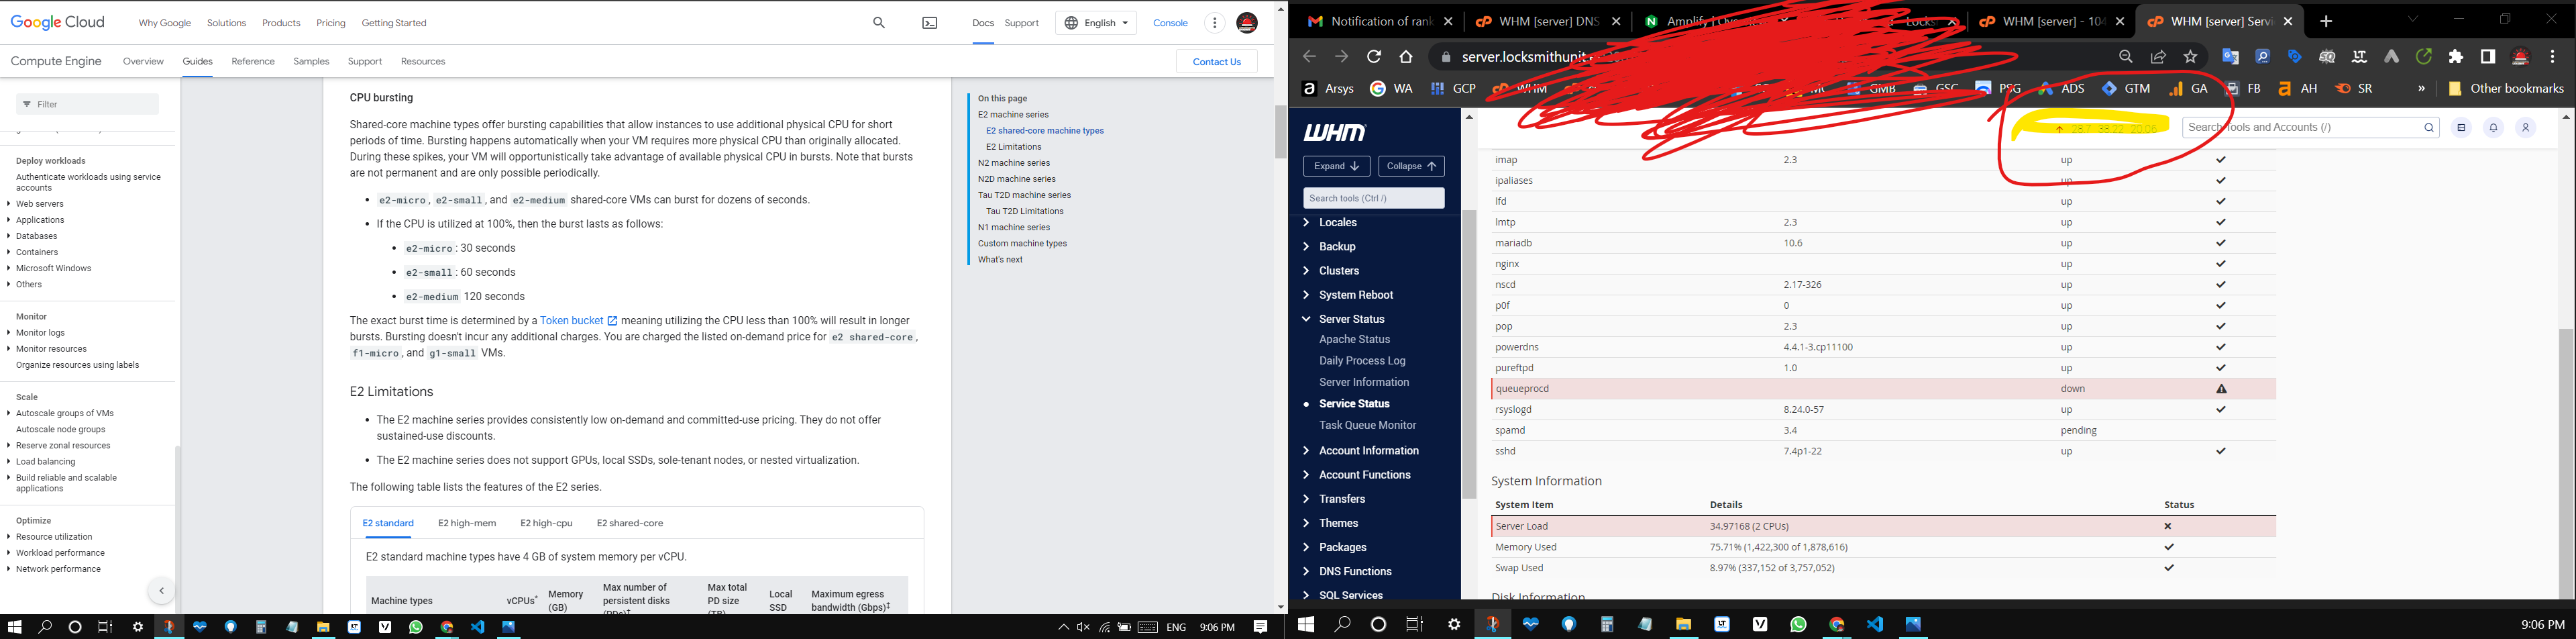Open WhatsApp from the left taskbar

point(416,627)
